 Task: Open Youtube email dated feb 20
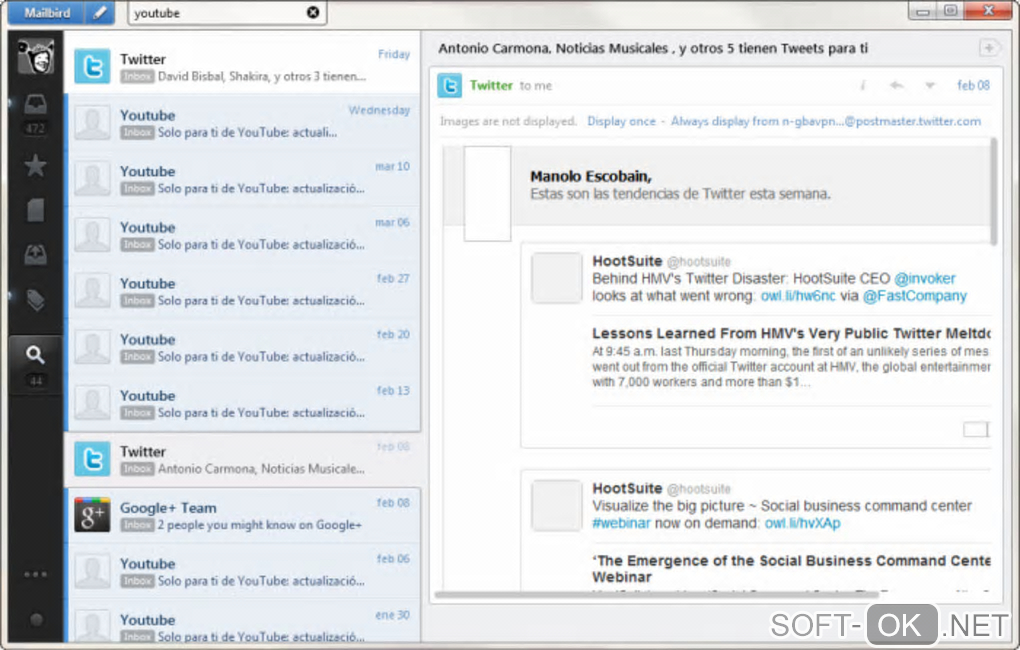(x=243, y=347)
